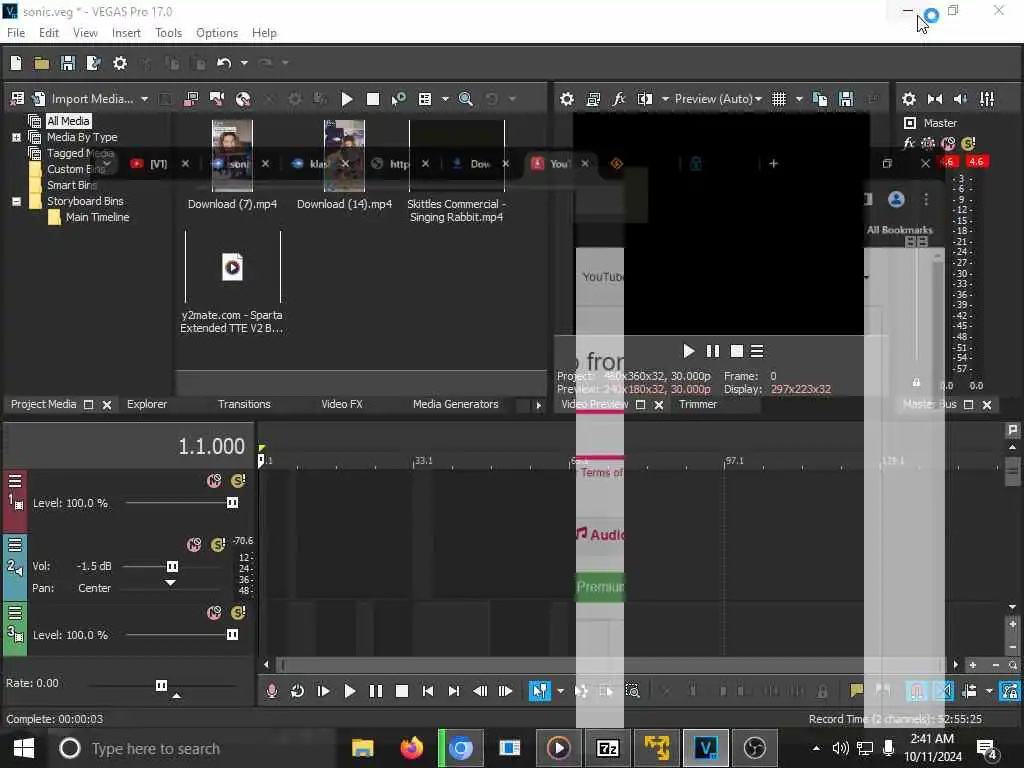Open the Tools menu
This screenshot has height=768, width=1024.
(x=168, y=33)
